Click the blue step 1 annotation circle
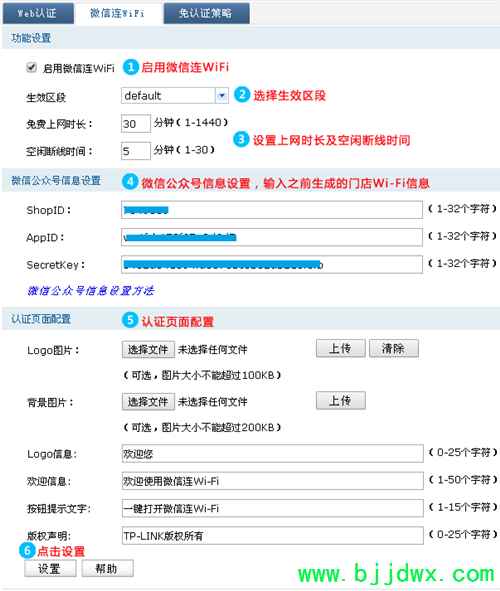This screenshot has width=500, height=591. pyautogui.click(x=131, y=67)
